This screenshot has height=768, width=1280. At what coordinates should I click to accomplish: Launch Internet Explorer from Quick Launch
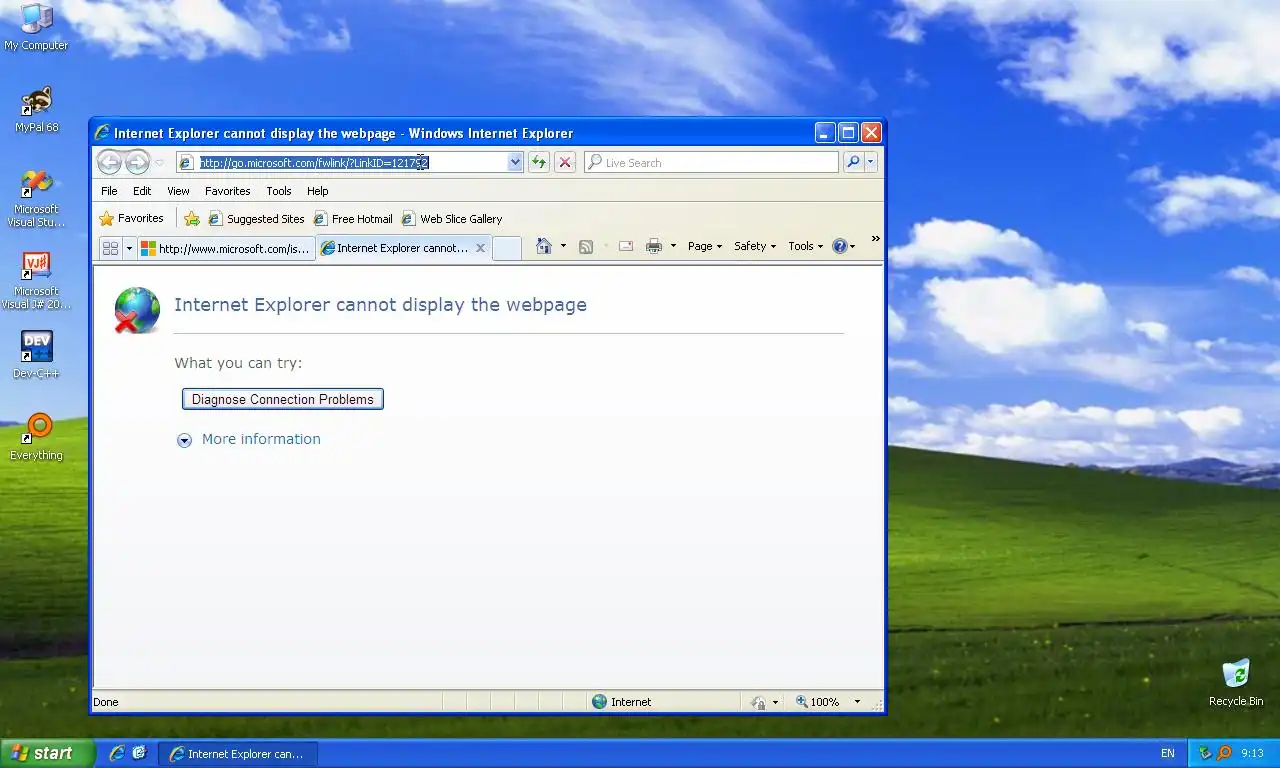pos(117,753)
